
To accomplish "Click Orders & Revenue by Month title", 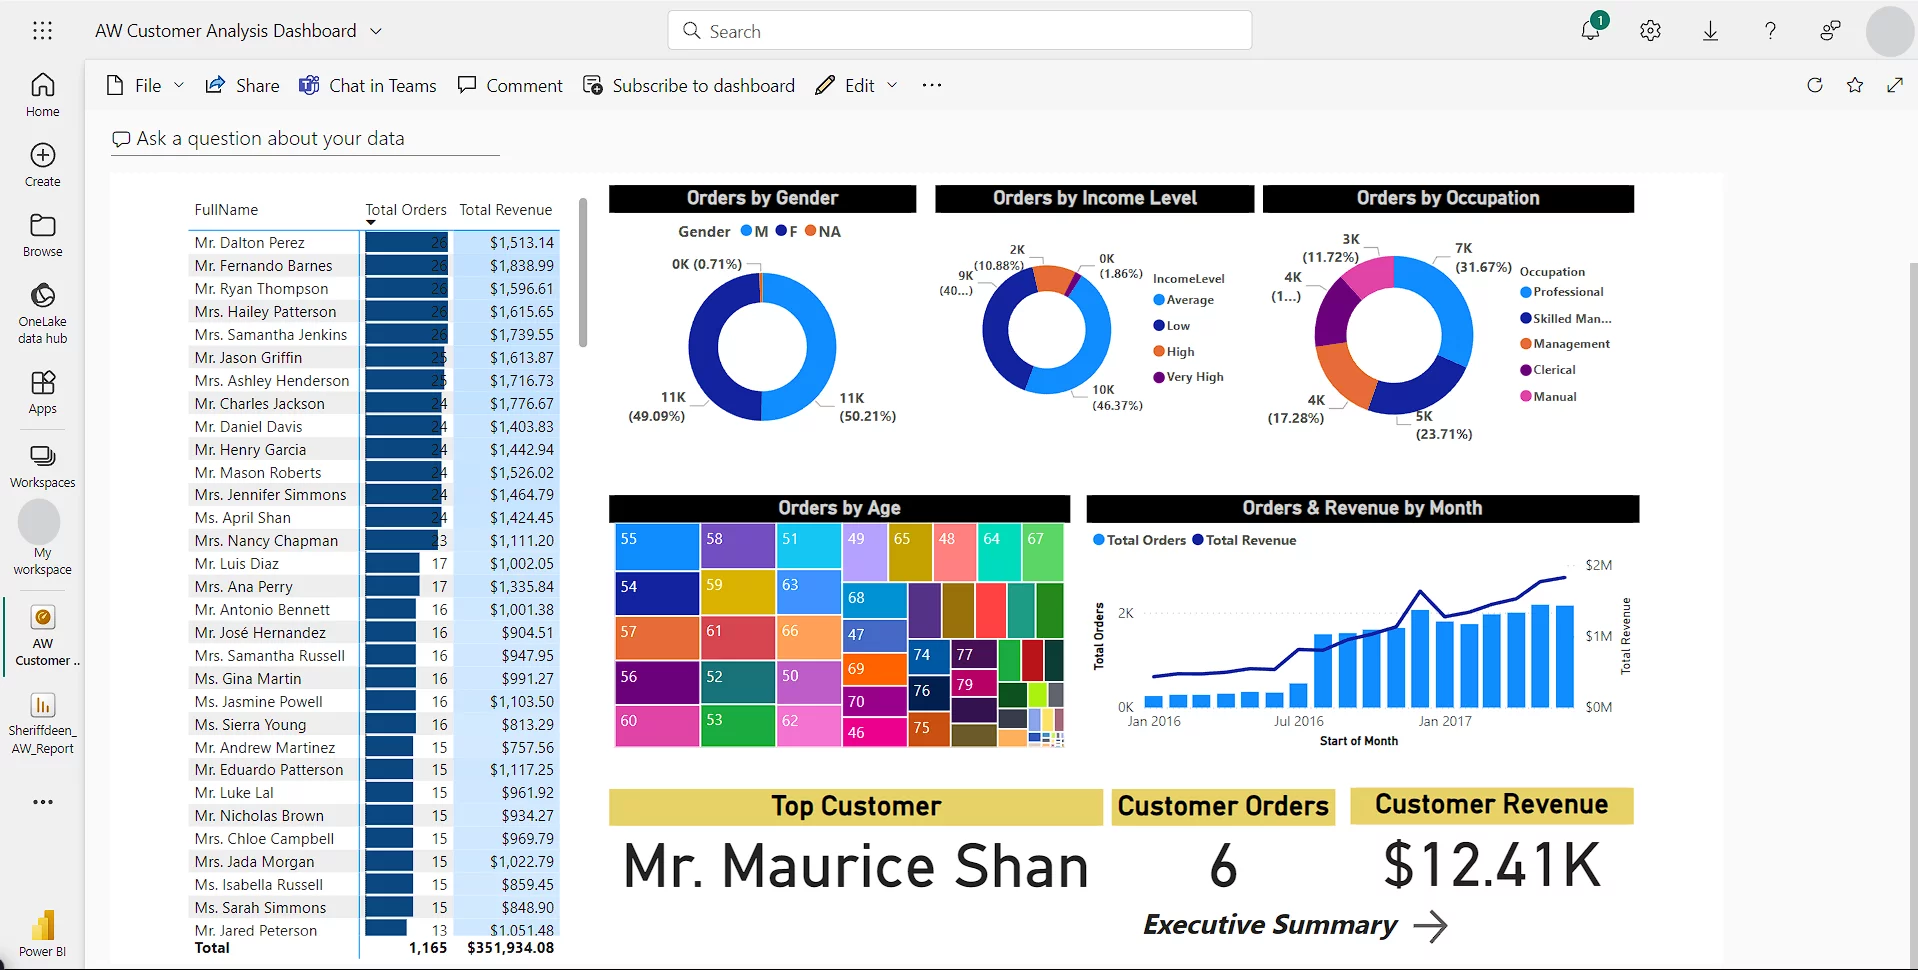I will tap(1362, 508).
